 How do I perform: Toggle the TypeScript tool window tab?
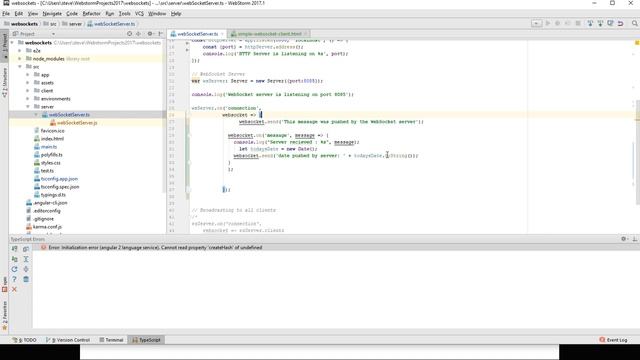tap(147, 340)
